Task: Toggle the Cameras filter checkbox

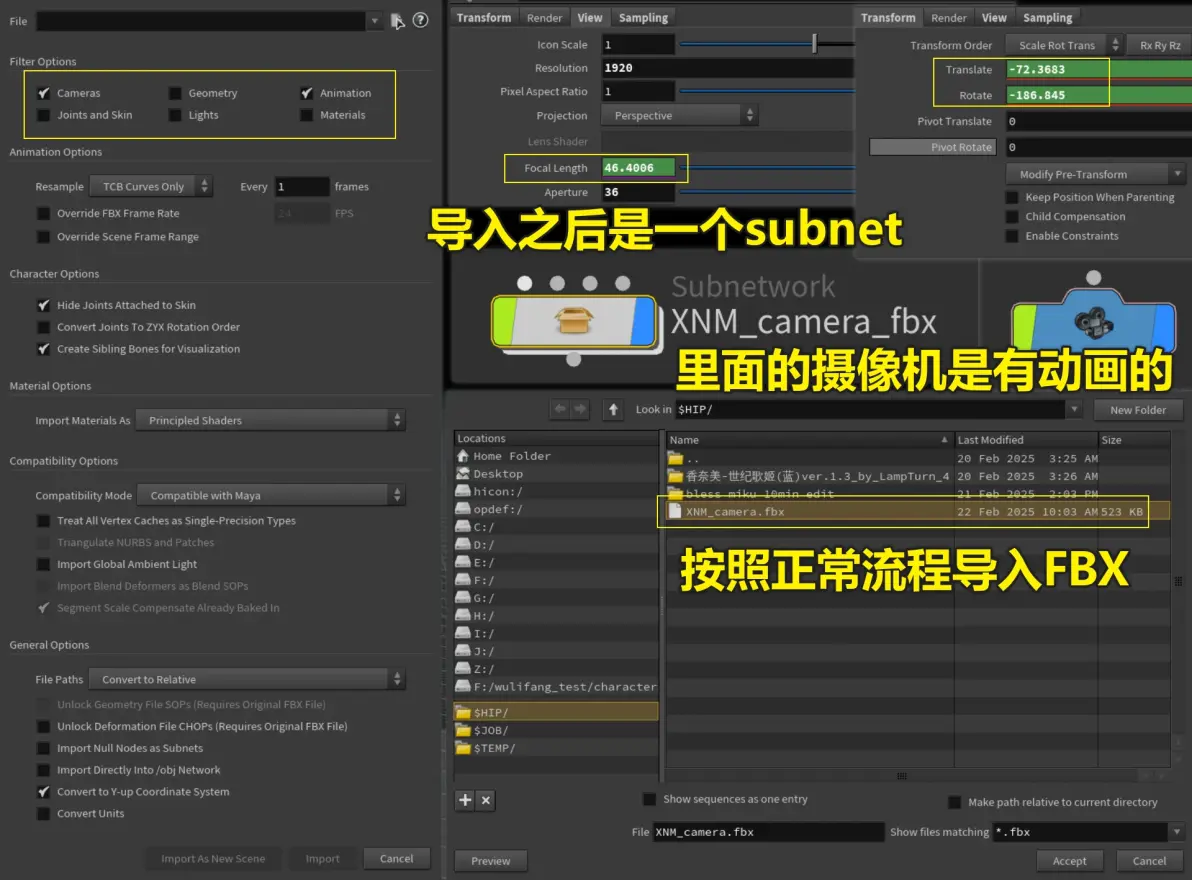Action: 44,93
